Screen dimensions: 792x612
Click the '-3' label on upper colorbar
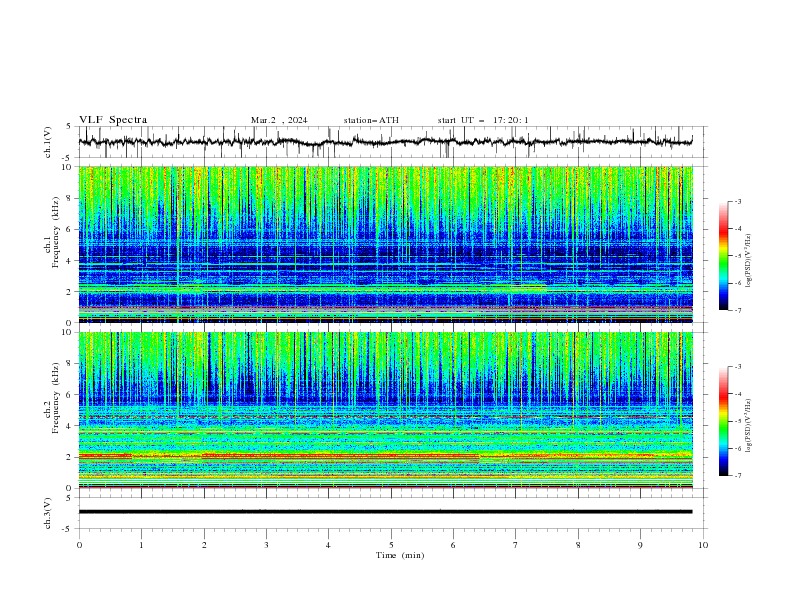point(737,201)
